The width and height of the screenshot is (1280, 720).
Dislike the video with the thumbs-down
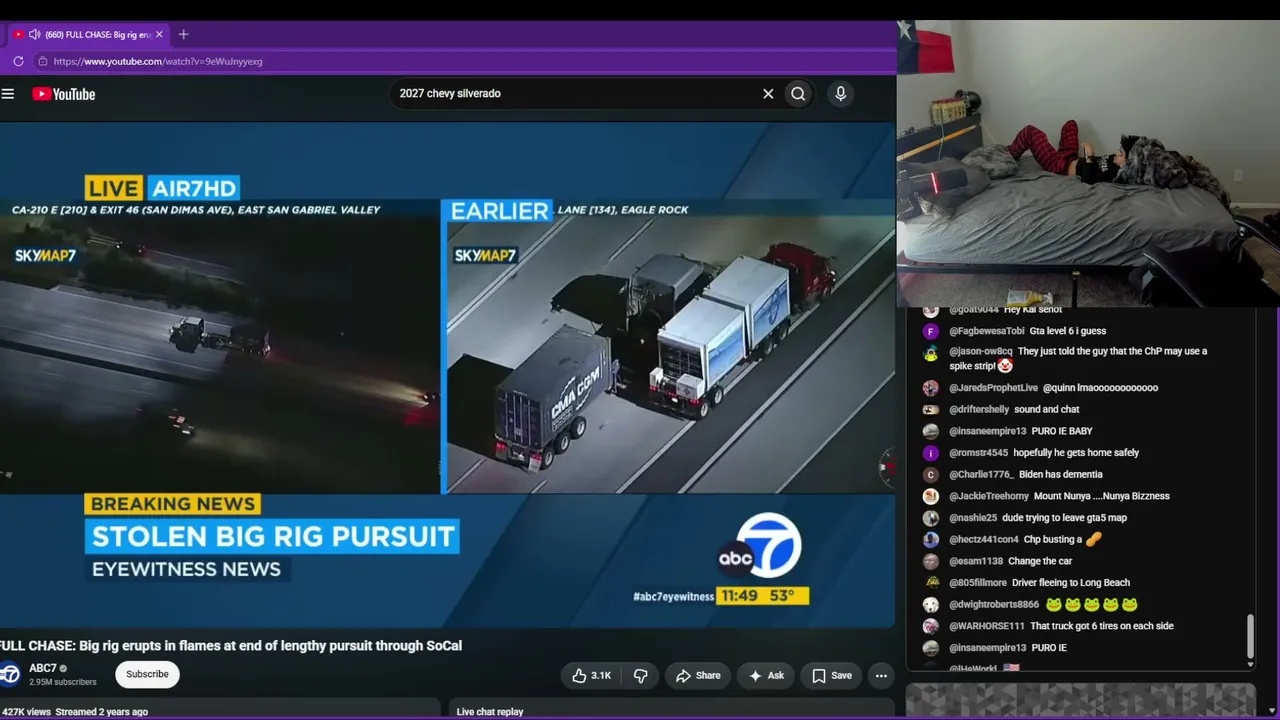(x=640, y=676)
